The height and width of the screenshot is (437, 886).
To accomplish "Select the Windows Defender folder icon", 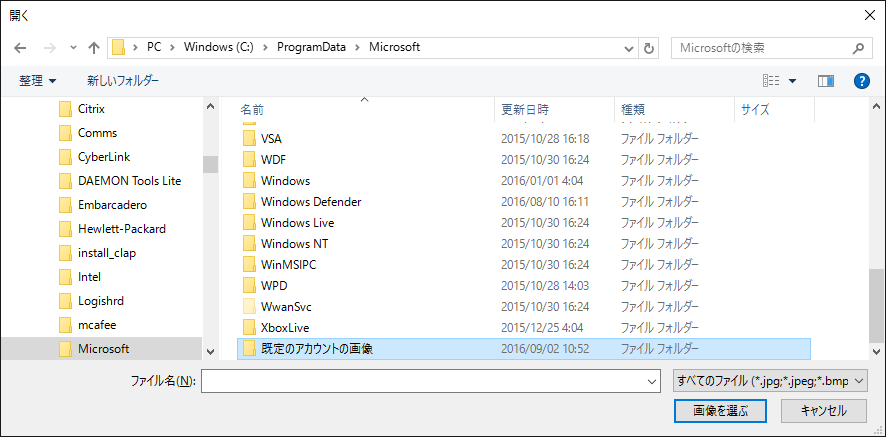I will [250, 202].
